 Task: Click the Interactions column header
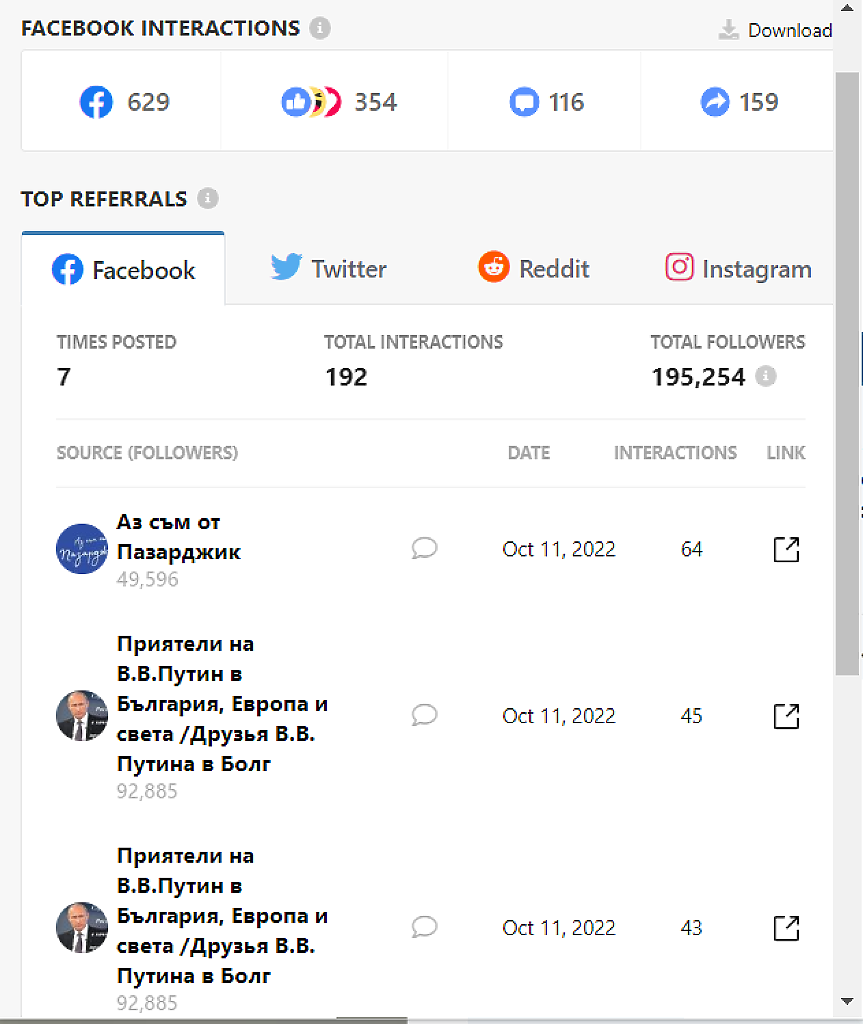tap(675, 453)
